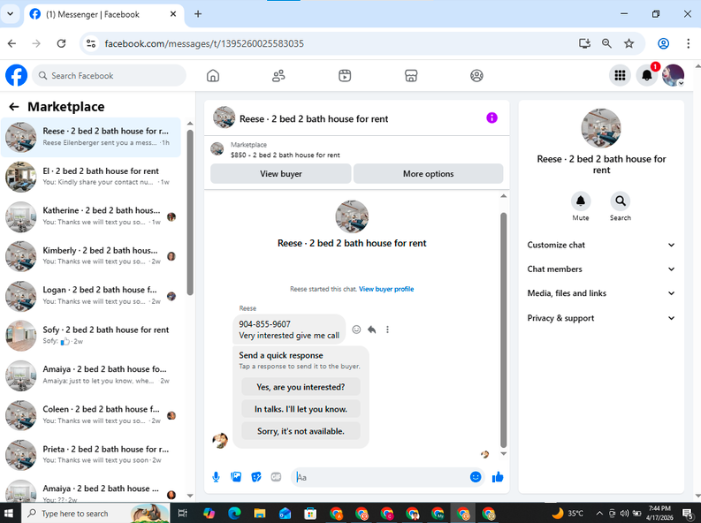Expand the Privacy & support section
The width and height of the screenshot is (701, 523).
601,318
